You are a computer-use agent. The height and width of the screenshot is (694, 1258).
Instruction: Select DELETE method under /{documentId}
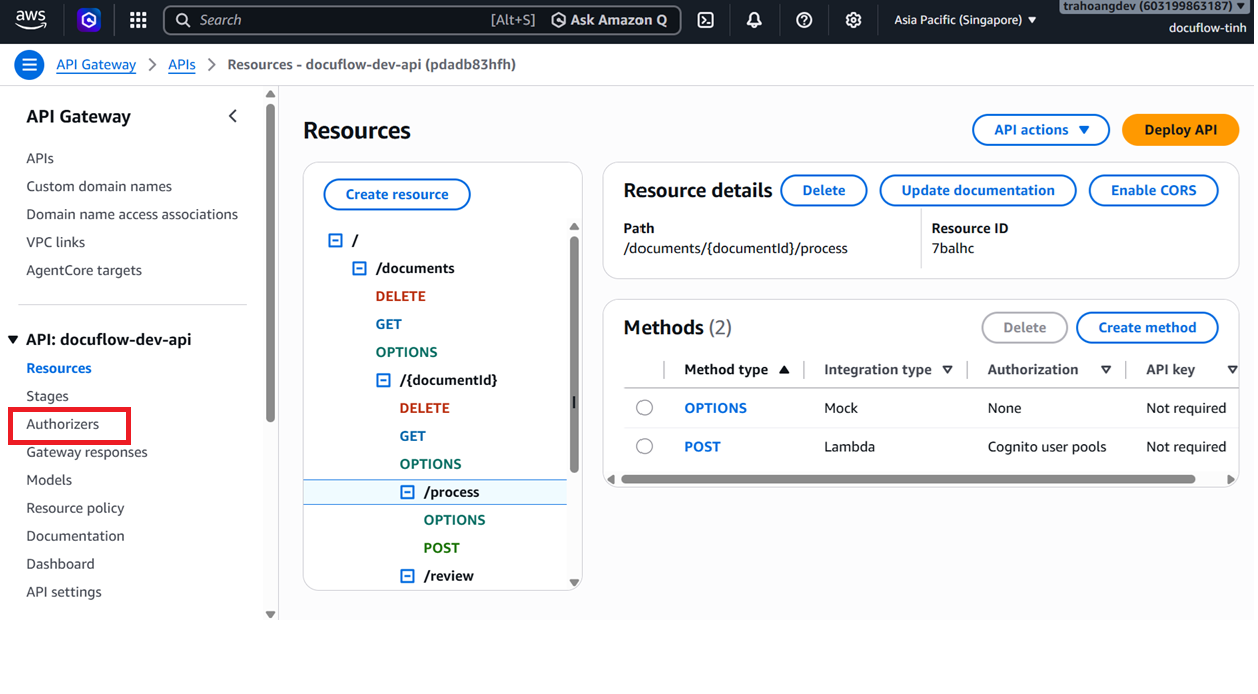pos(425,408)
